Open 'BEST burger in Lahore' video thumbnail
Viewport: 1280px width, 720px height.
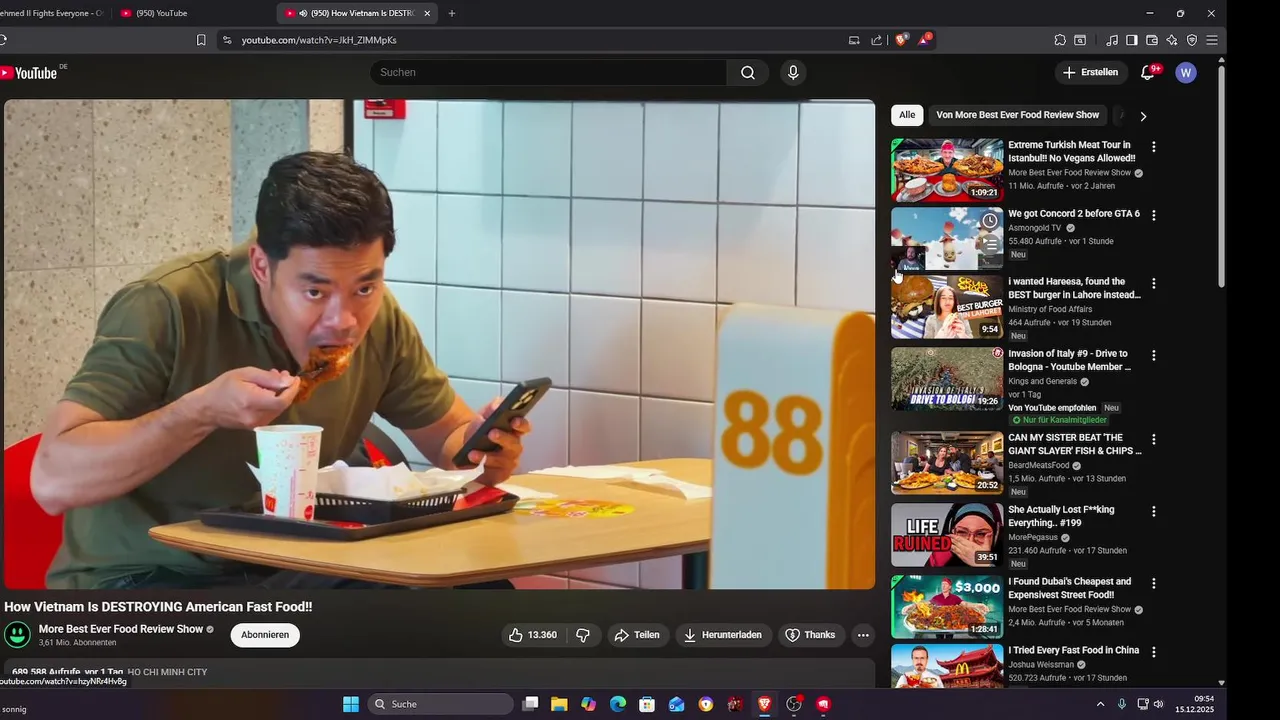pos(947,307)
